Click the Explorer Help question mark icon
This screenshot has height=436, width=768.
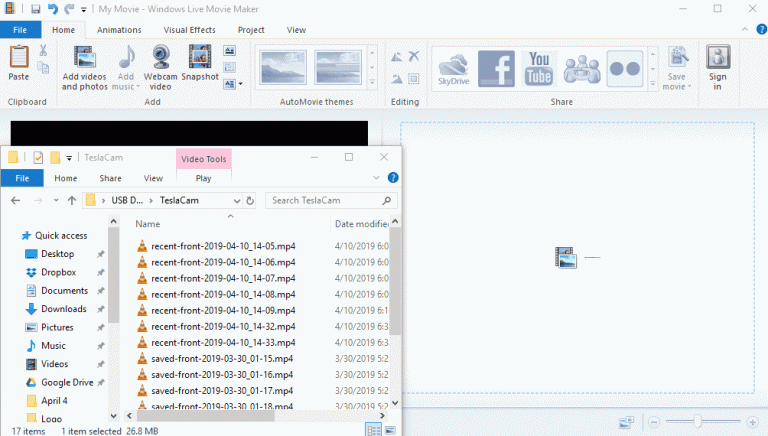pos(393,177)
